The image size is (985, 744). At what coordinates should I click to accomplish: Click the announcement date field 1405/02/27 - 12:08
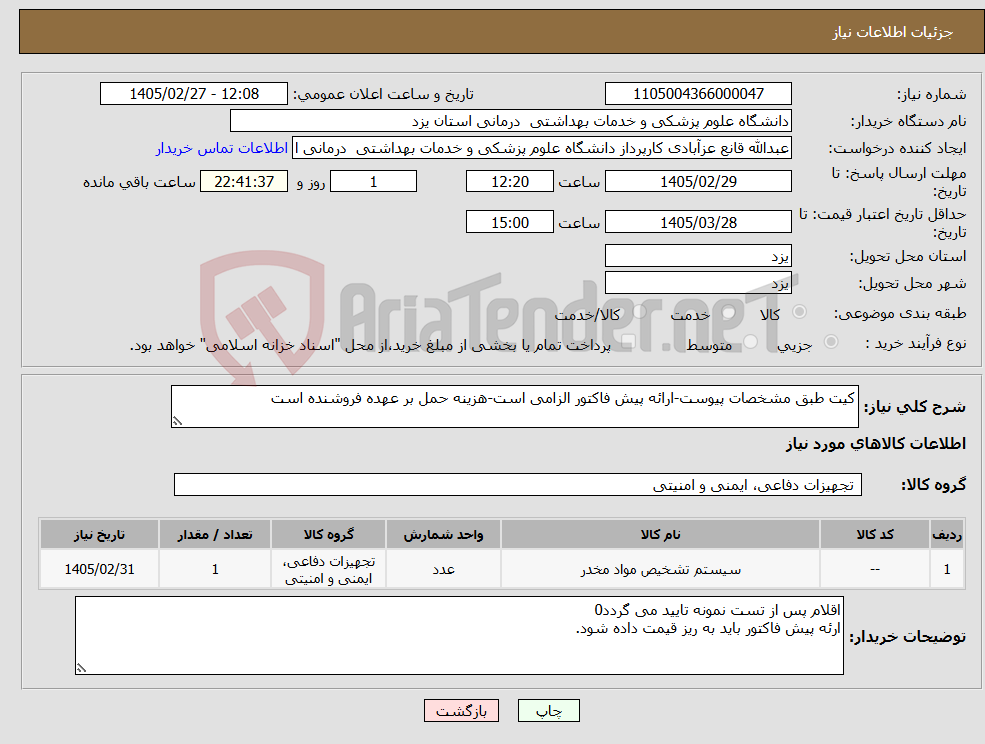click(x=193, y=94)
